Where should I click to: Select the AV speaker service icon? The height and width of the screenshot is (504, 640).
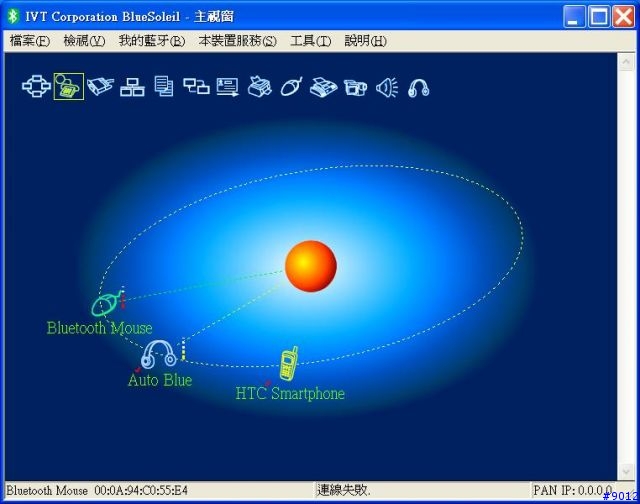click(387, 87)
